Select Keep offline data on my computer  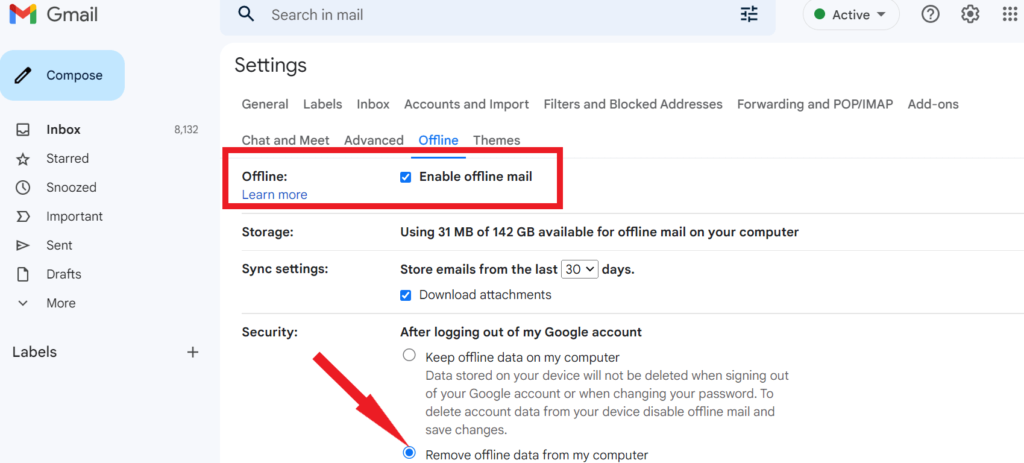click(409, 355)
